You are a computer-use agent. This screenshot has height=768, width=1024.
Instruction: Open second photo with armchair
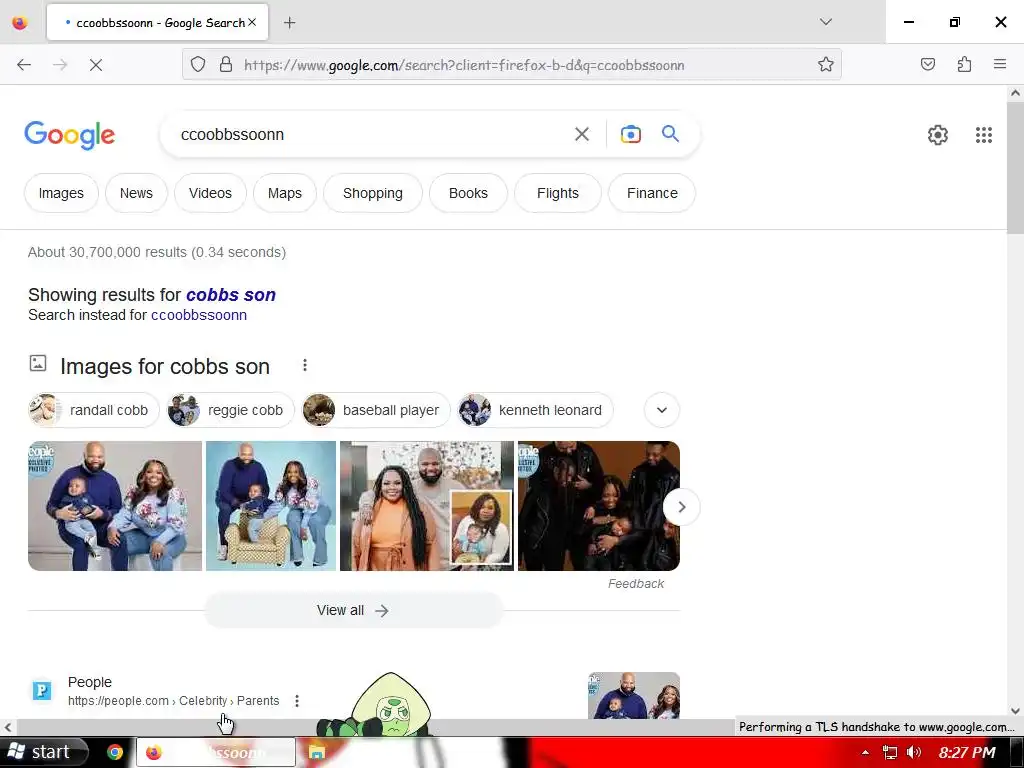point(271,506)
